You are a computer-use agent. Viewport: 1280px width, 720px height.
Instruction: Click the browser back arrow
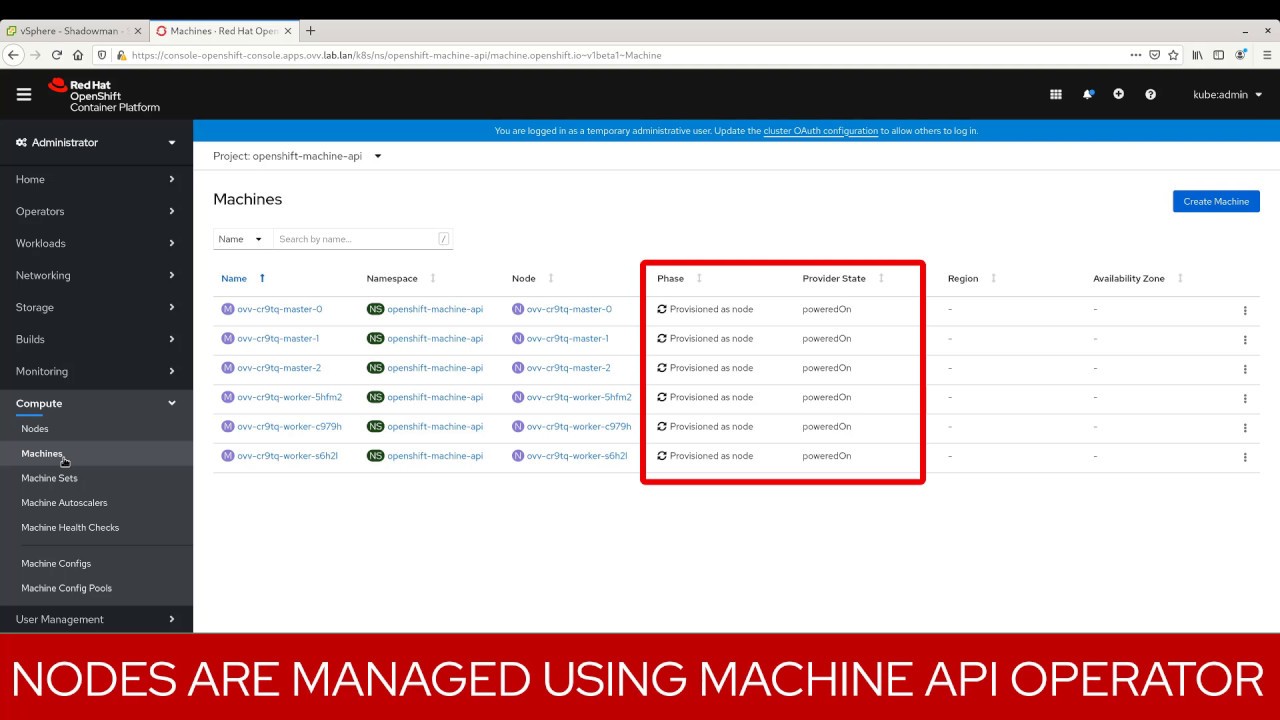[x=13, y=55]
